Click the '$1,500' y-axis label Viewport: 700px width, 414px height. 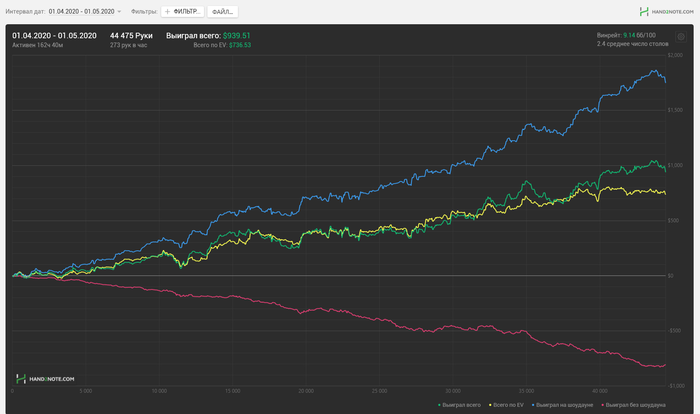click(x=675, y=110)
